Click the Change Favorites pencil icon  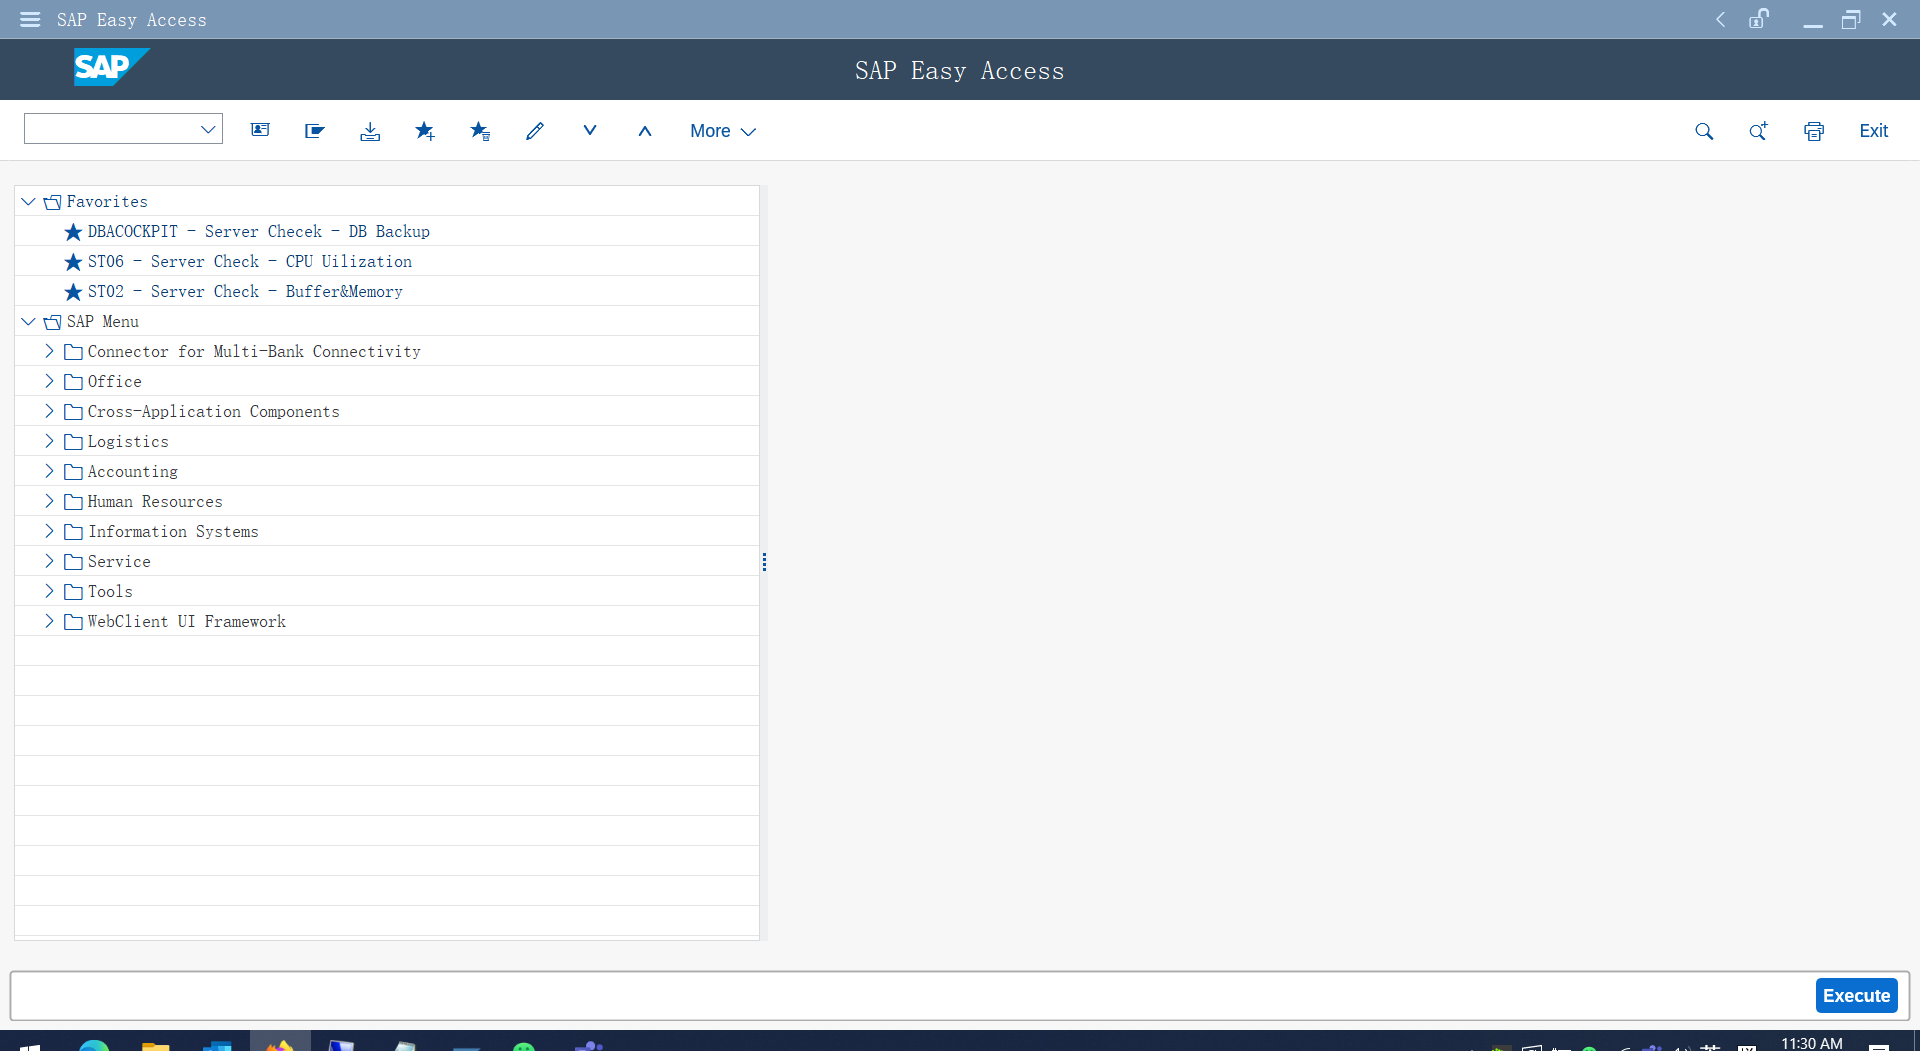click(x=535, y=131)
